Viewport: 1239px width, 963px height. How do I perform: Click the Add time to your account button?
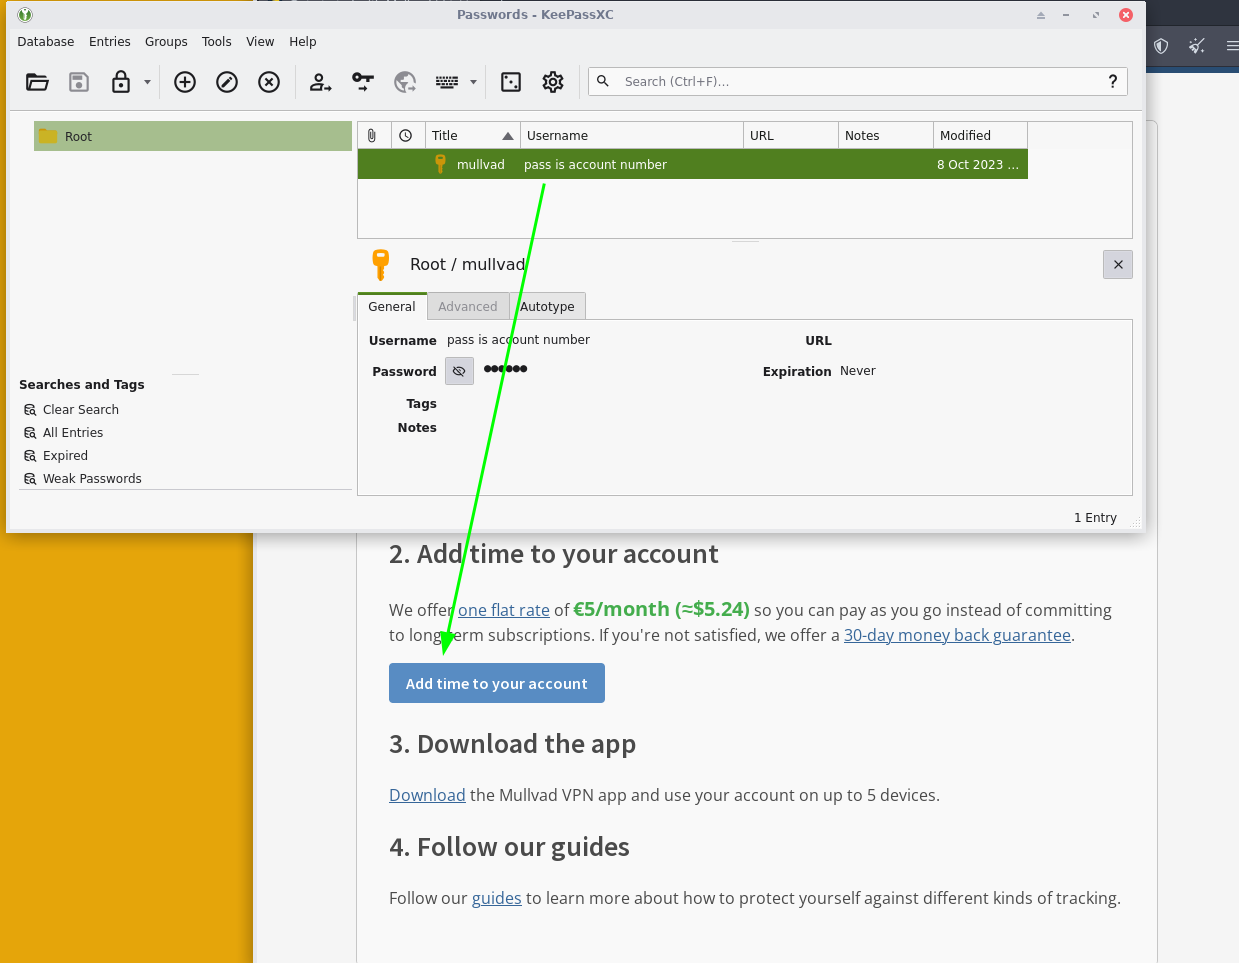tap(497, 683)
